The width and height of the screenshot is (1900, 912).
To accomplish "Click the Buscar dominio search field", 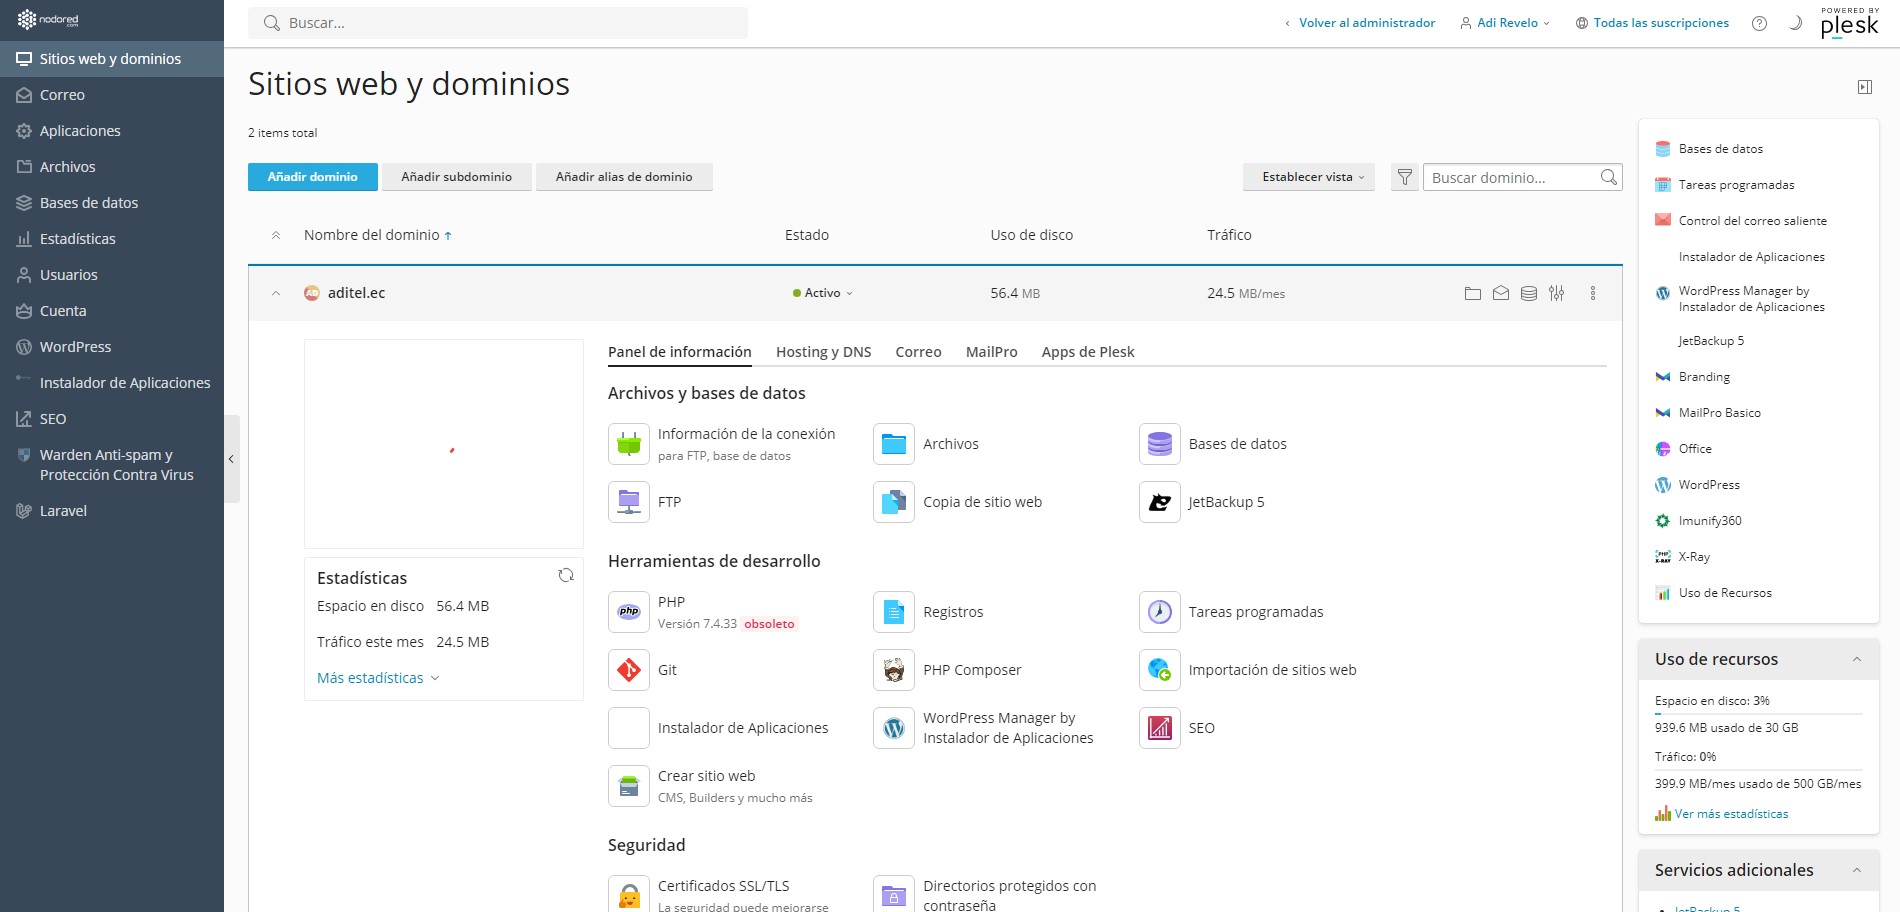I will (x=1510, y=177).
